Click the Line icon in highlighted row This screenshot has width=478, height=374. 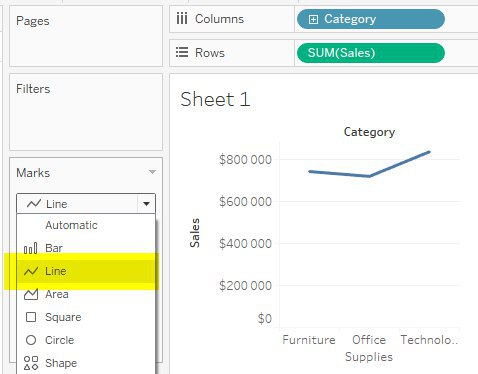pyautogui.click(x=31, y=271)
